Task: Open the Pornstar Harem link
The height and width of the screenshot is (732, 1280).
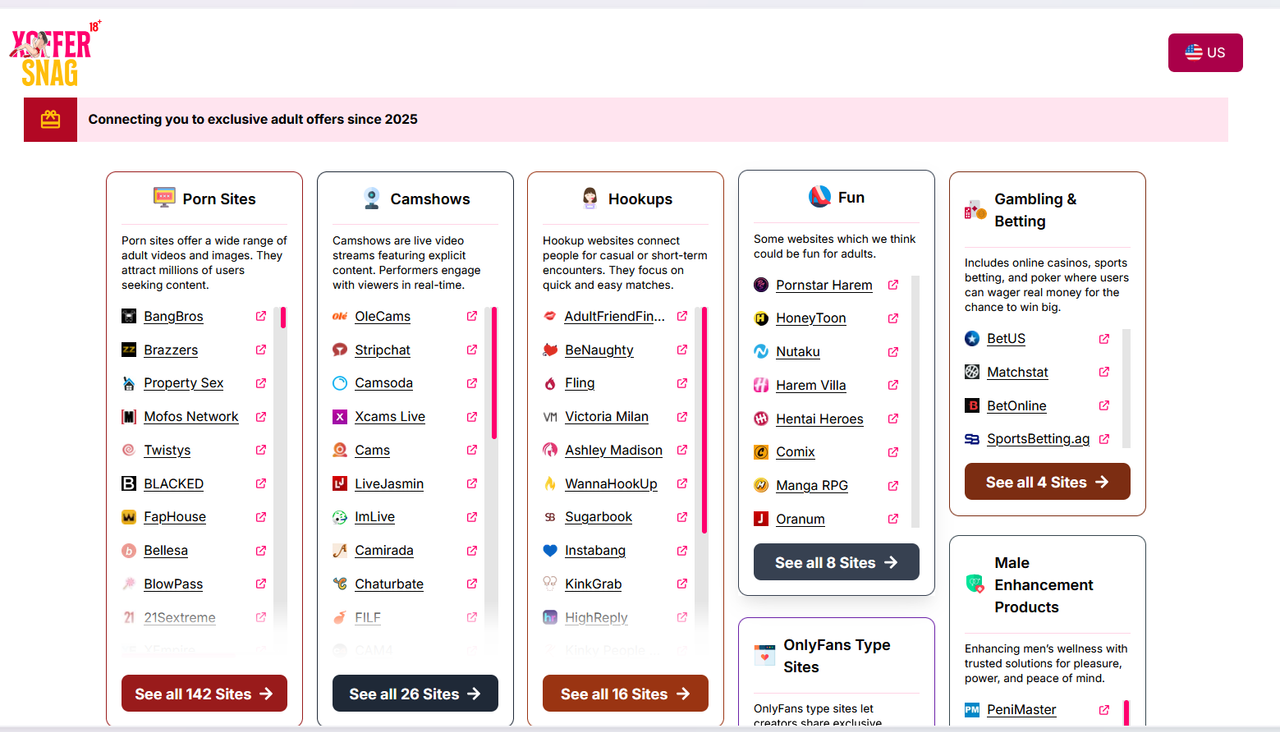Action: click(x=824, y=285)
